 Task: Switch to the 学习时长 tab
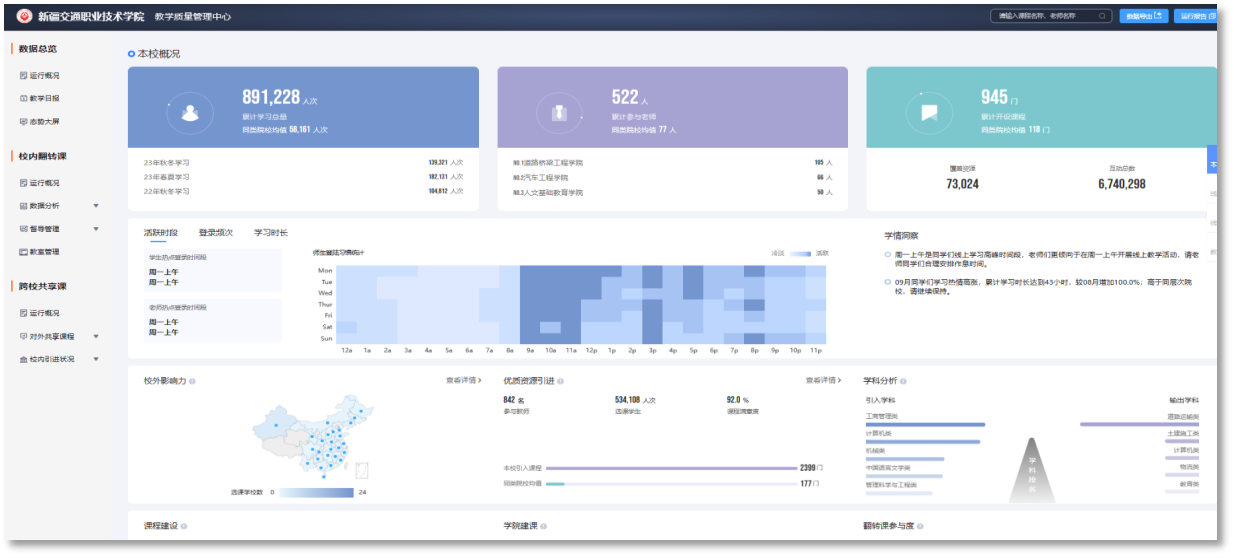pyautogui.click(x=271, y=233)
